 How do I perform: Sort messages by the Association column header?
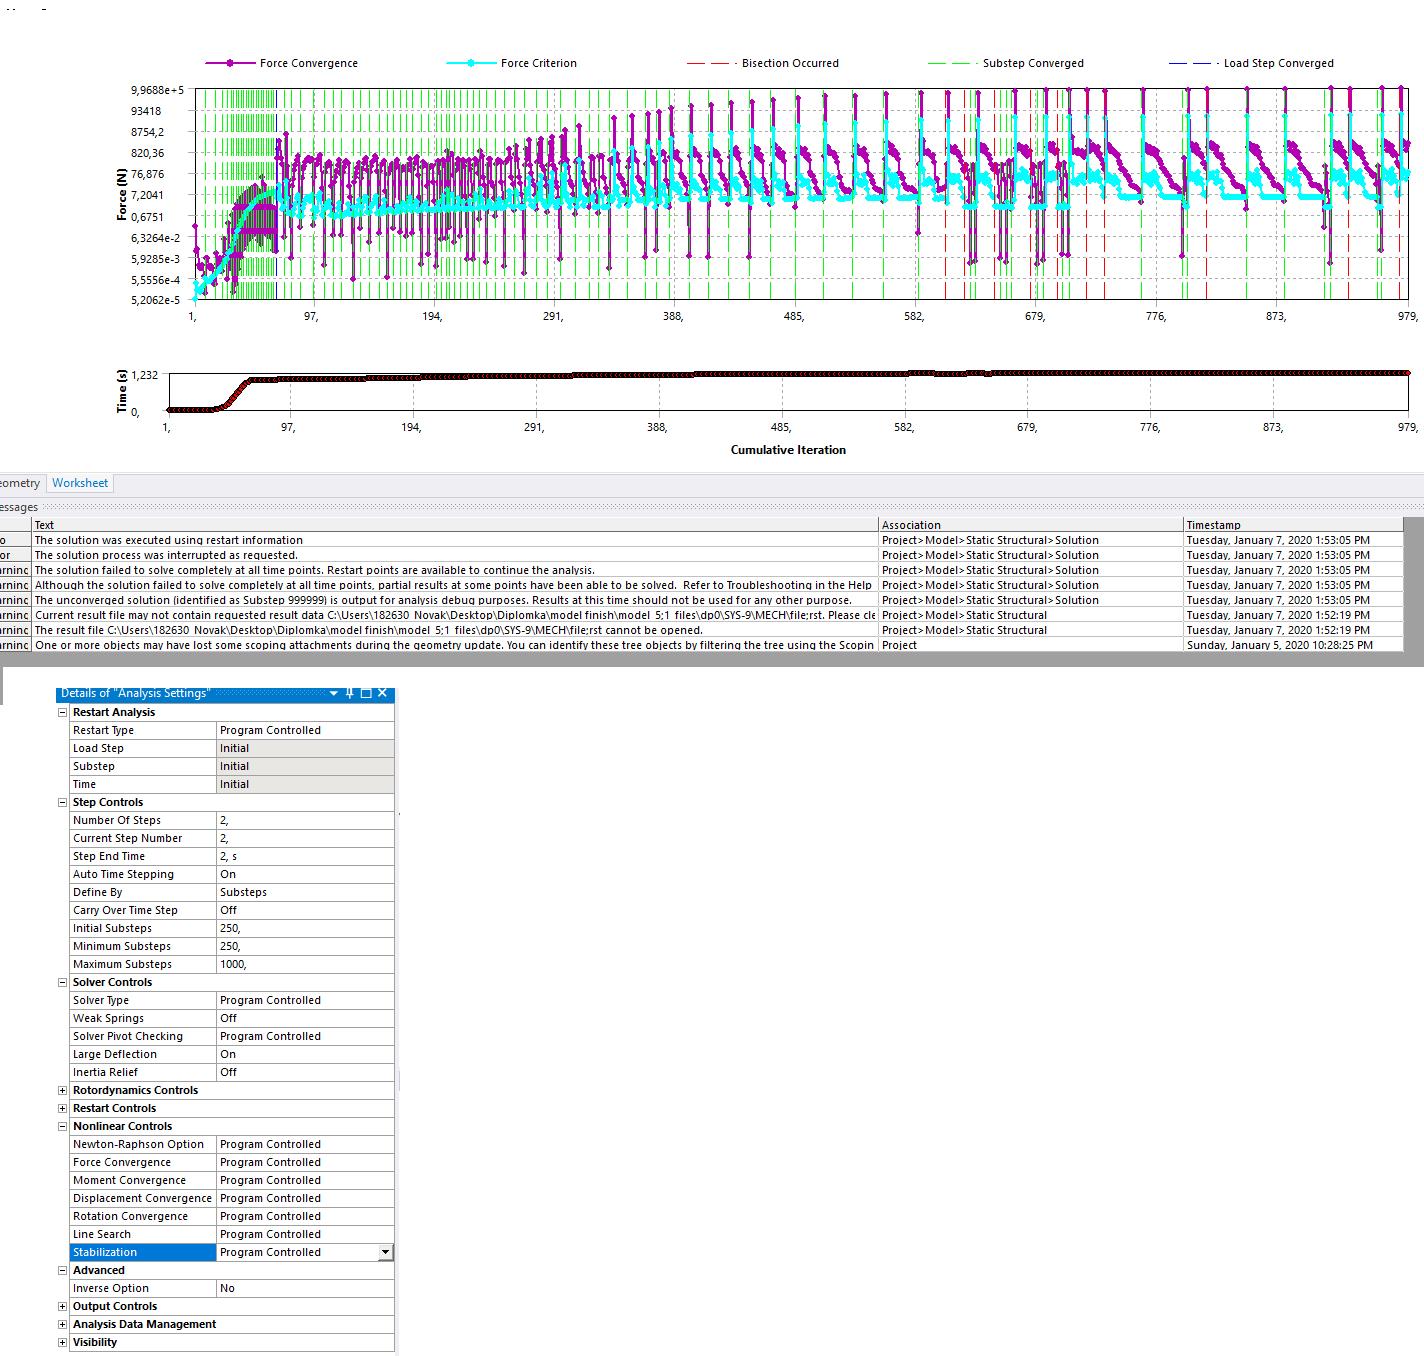(x=1031, y=525)
